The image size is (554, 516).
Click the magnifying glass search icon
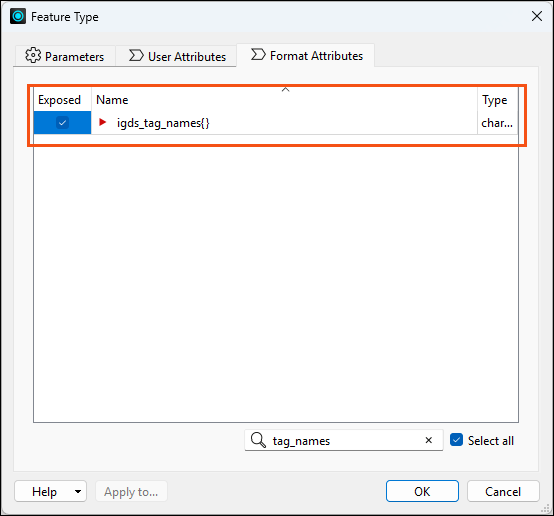[x=258, y=440]
